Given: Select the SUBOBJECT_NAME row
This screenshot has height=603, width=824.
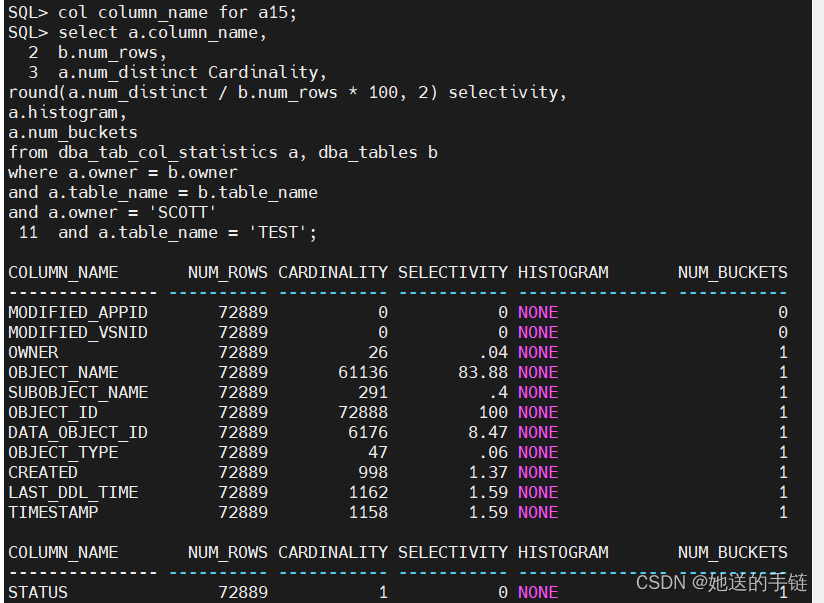Looking at the screenshot, I should tap(78, 392).
